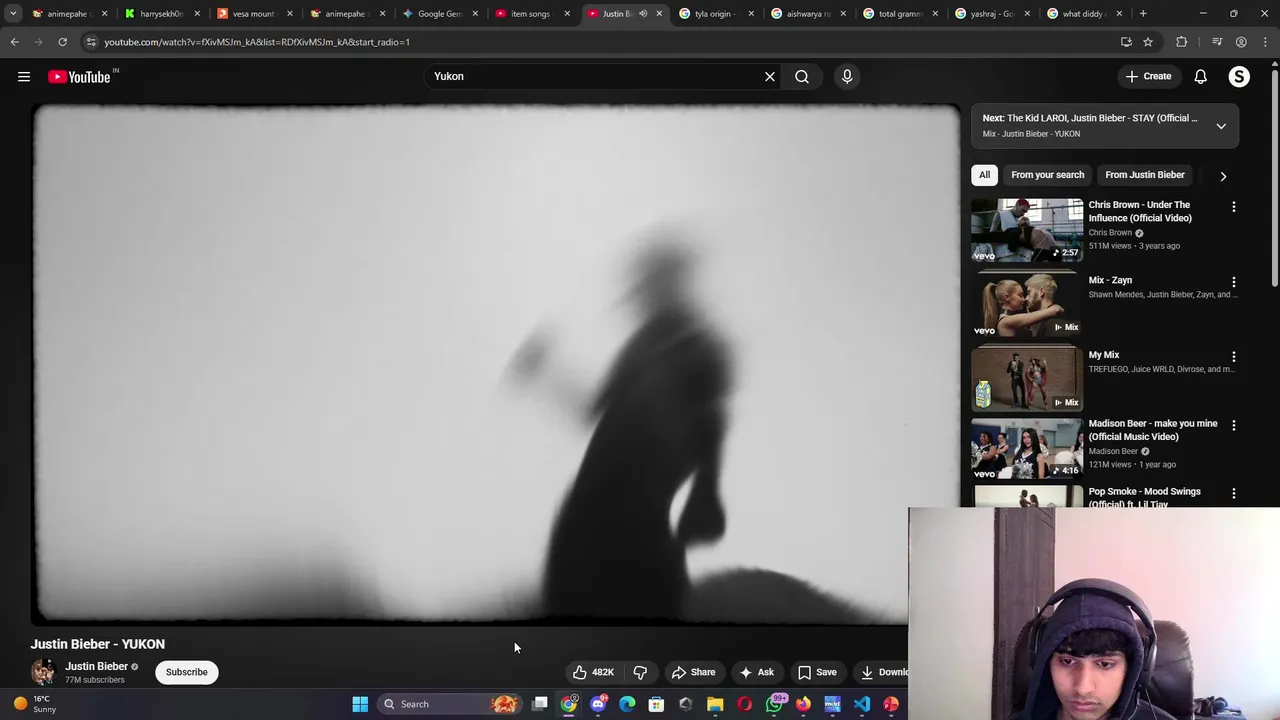This screenshot has height=720, width=1280.
Task: Subscribe to Justin Bieber channel
Action: tap(187, 672)
